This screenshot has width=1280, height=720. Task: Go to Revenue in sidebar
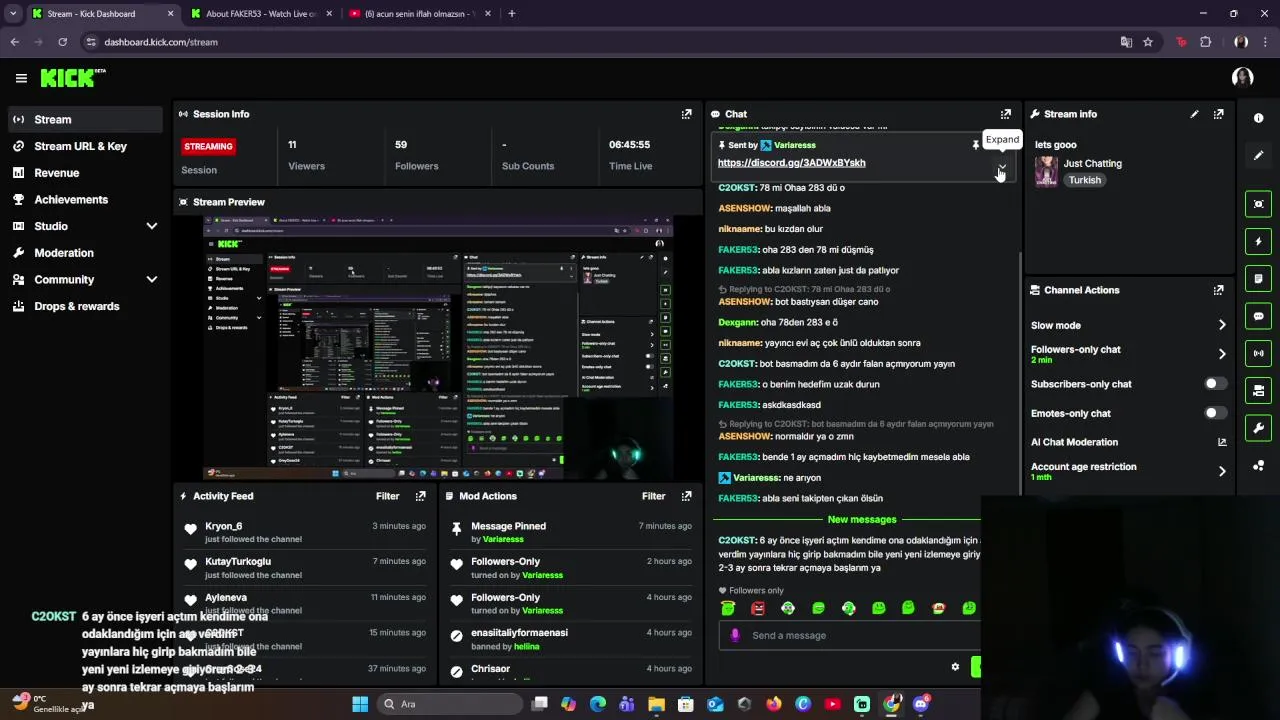pyautogui.click(x=85, y=173)
